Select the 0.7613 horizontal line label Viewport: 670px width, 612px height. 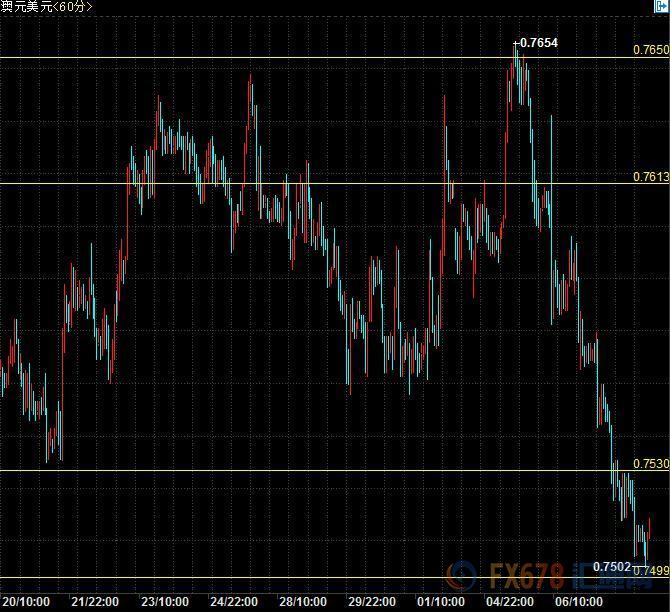pos(650,176)
